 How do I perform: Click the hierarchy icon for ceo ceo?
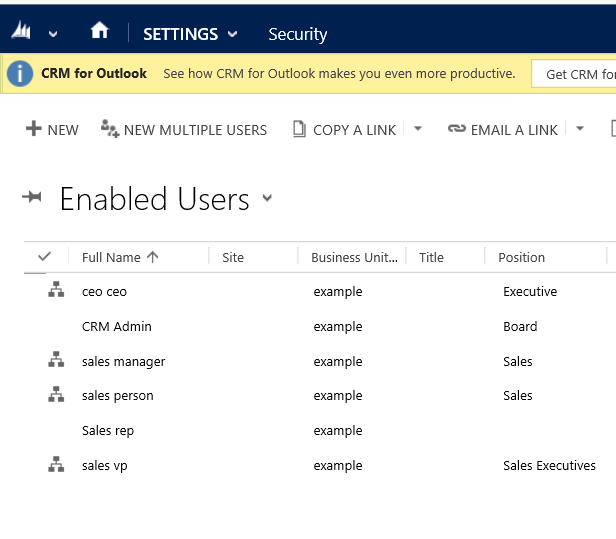pyautogui.click(x=56, y=289)
